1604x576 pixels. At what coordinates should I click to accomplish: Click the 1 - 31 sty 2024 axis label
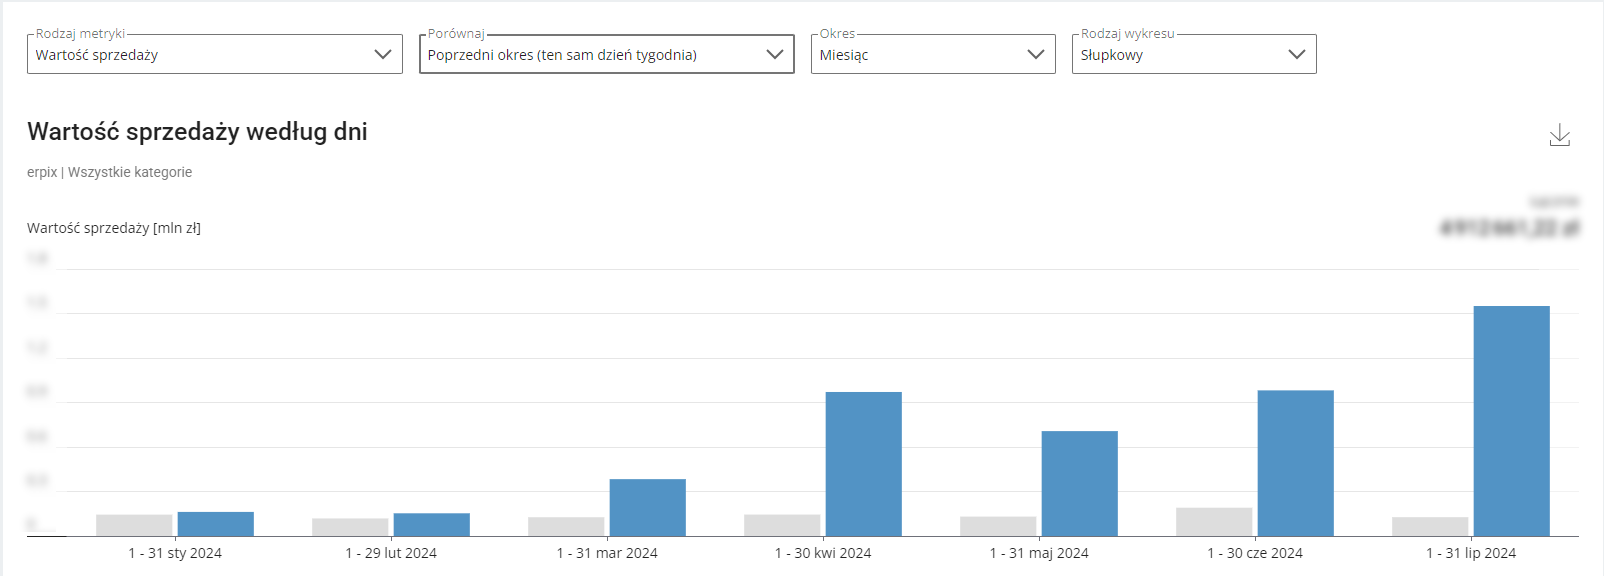tap(175, 553)
